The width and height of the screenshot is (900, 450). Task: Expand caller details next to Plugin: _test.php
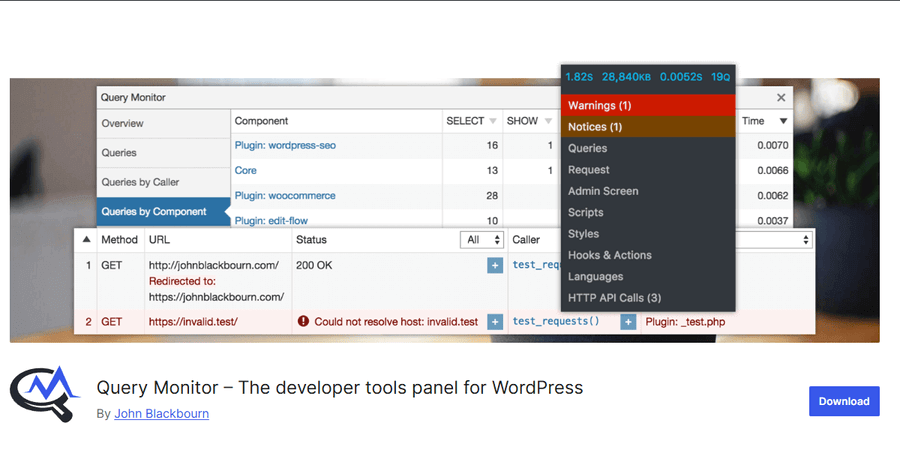(x=628, y=322)
